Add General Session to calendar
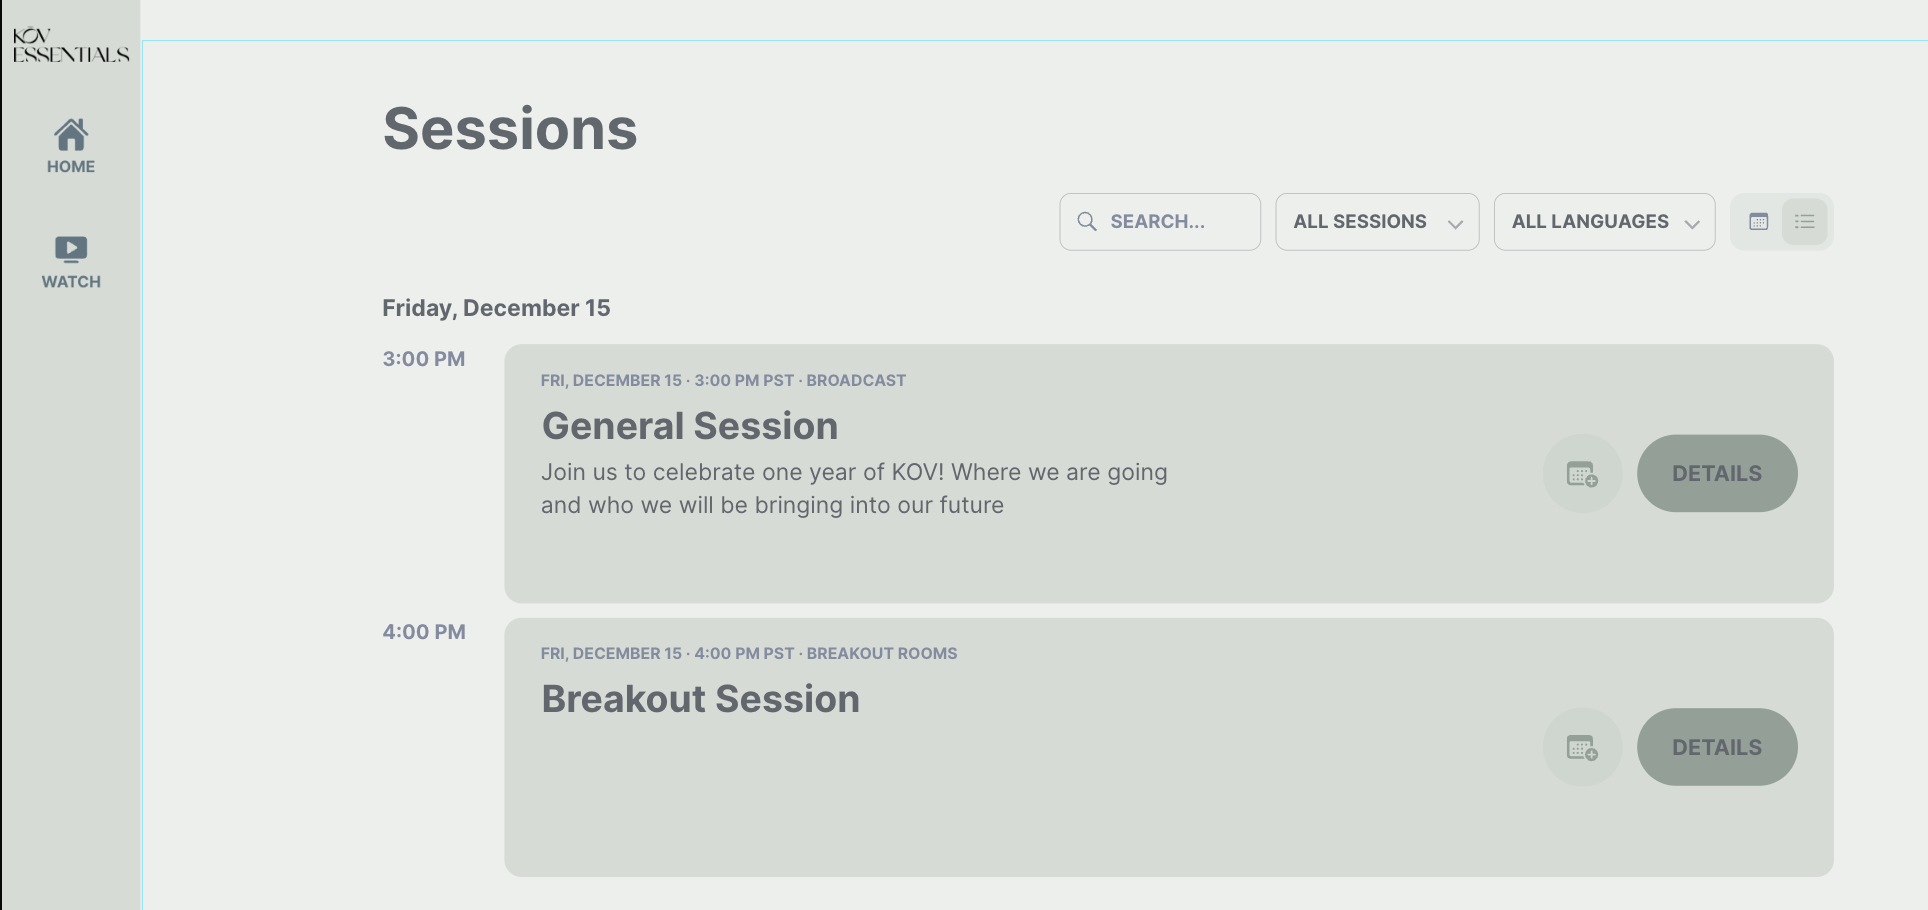Screen dimensions: 1928x910 point(1582,474)
